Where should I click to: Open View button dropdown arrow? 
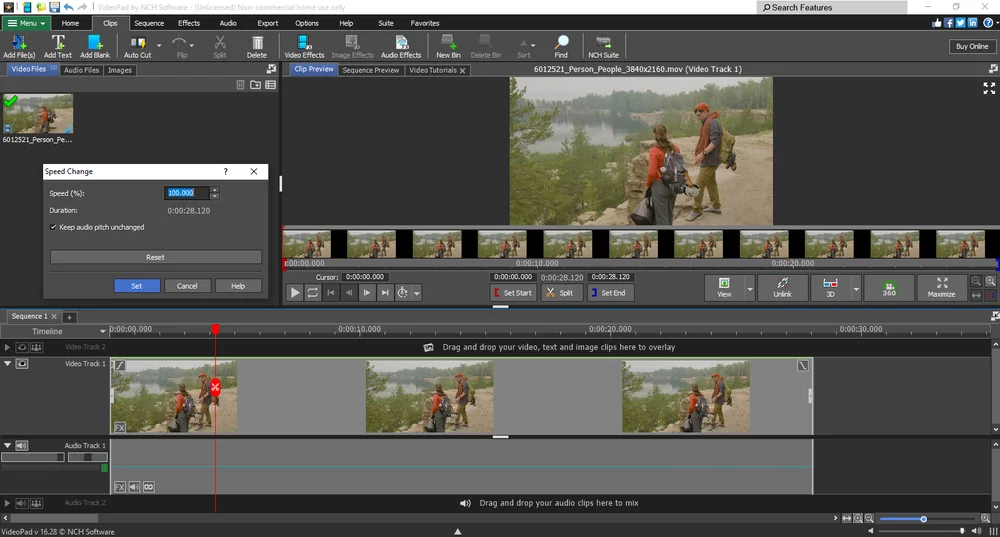[x=750, y=288]
